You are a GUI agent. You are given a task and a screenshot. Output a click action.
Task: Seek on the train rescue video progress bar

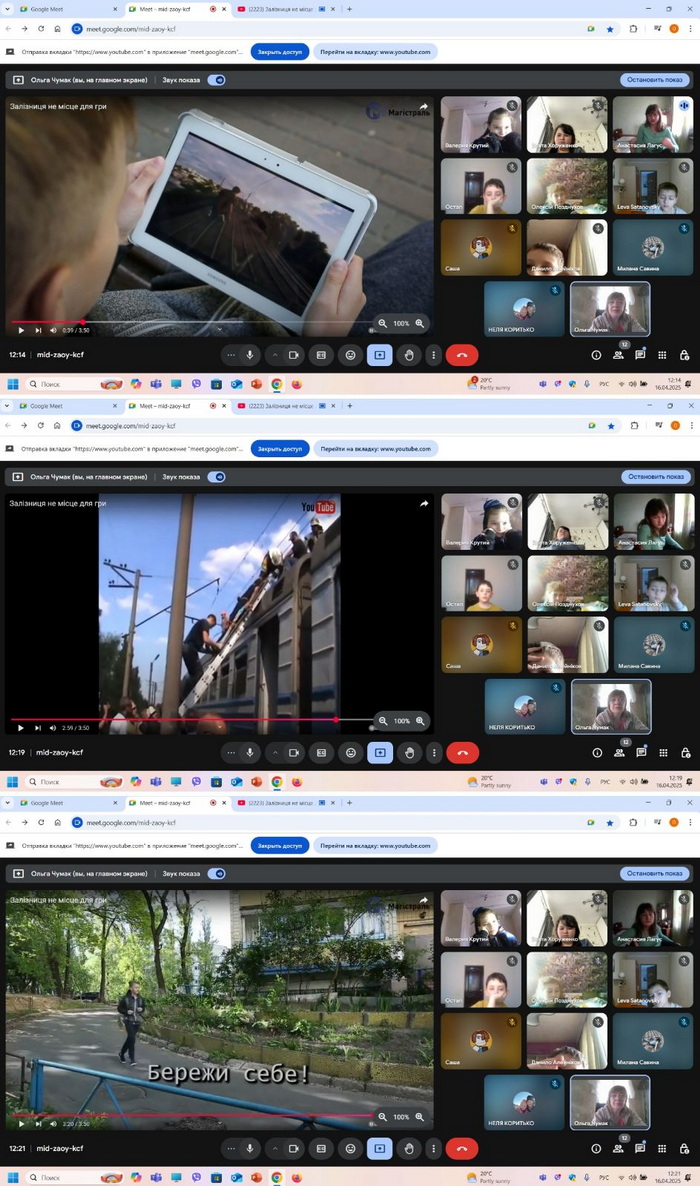coord(191,719)
